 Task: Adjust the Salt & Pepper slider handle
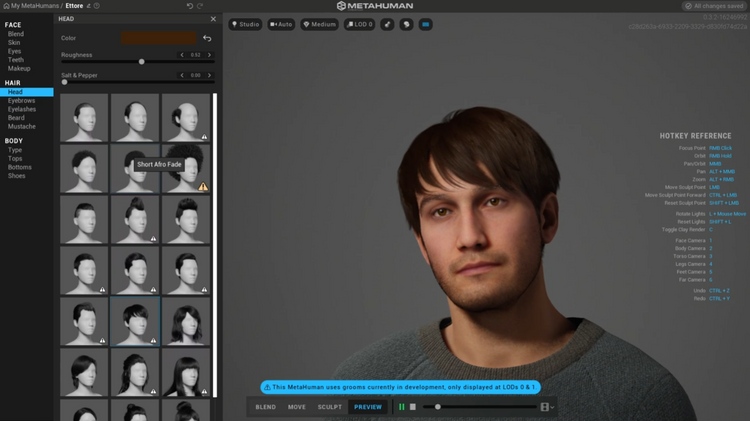click(x=65, y=82)
